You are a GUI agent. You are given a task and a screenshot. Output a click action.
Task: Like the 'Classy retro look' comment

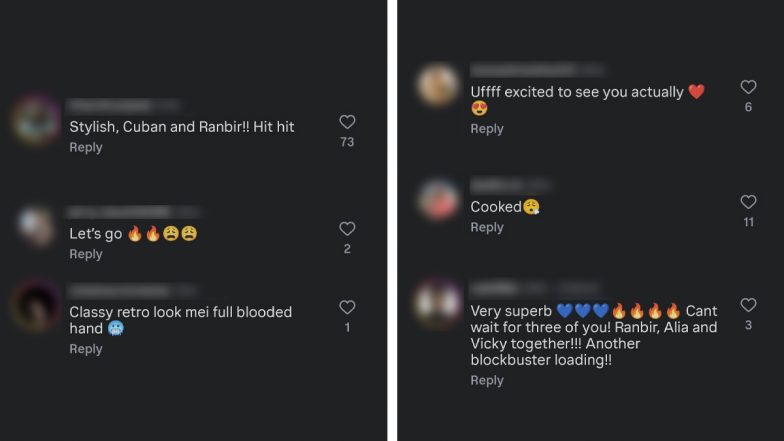[347, 307]
